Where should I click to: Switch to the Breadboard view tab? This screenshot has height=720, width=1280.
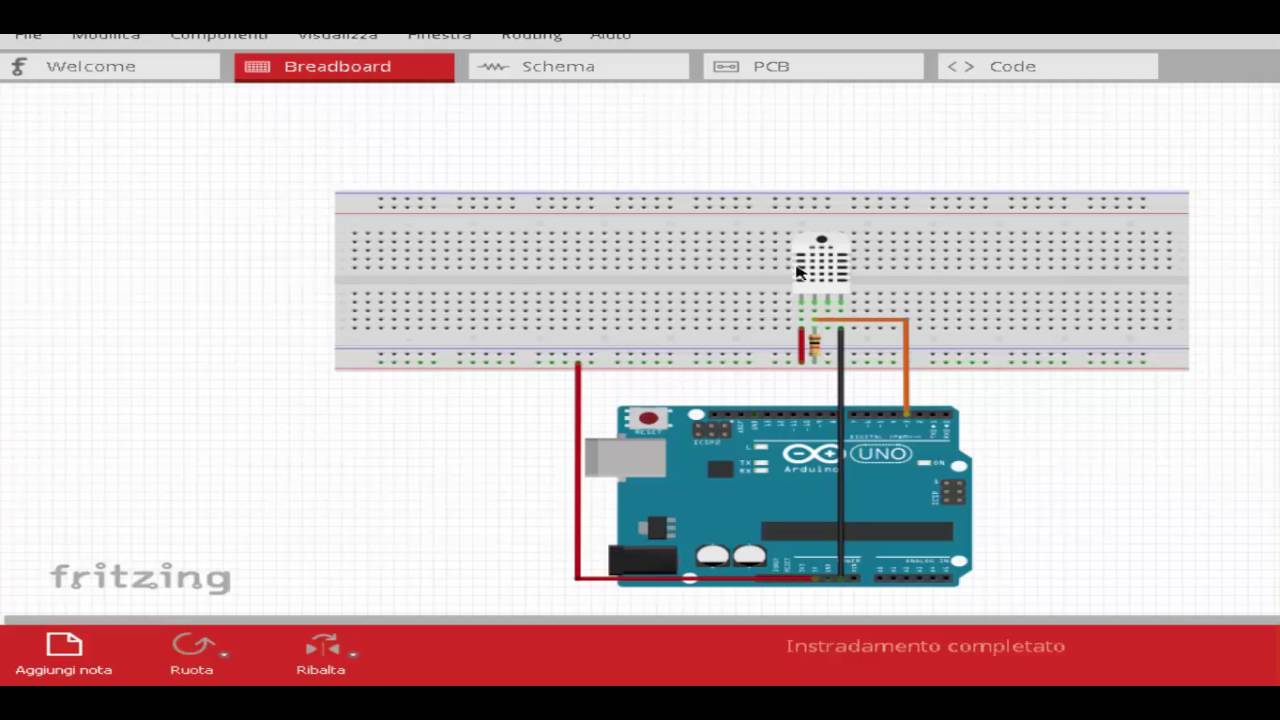point(344,66)
